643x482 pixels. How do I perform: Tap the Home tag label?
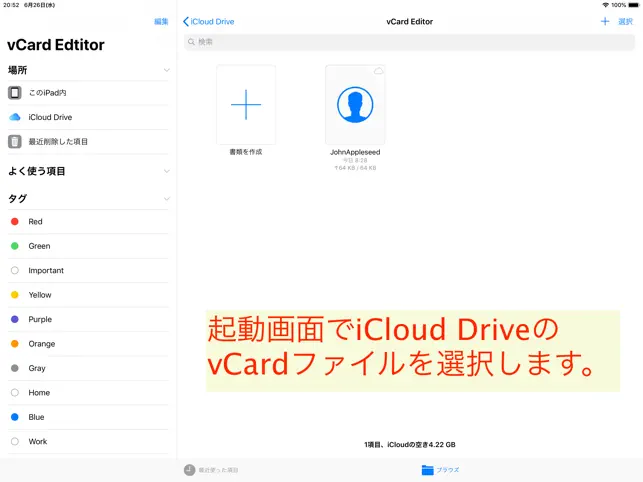[x=39, y=393]
